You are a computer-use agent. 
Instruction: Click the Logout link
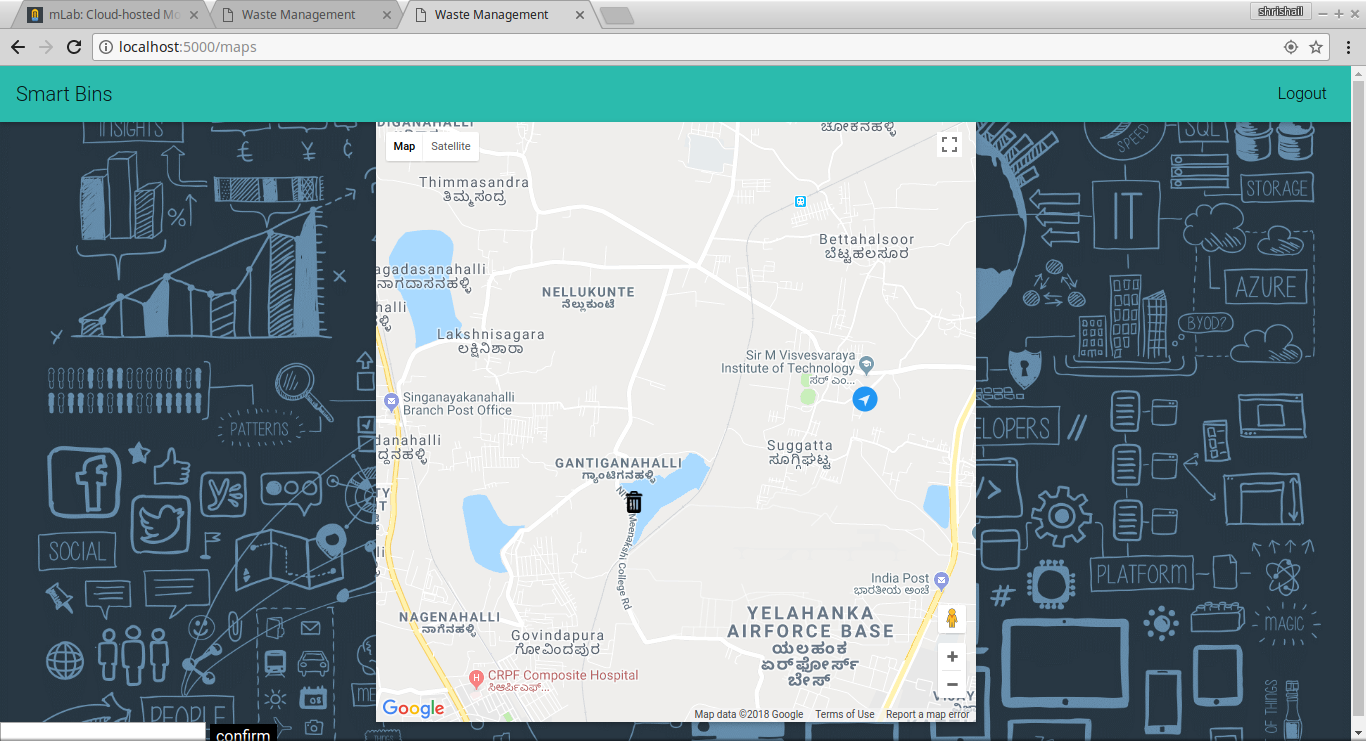tap(1302, 93)
